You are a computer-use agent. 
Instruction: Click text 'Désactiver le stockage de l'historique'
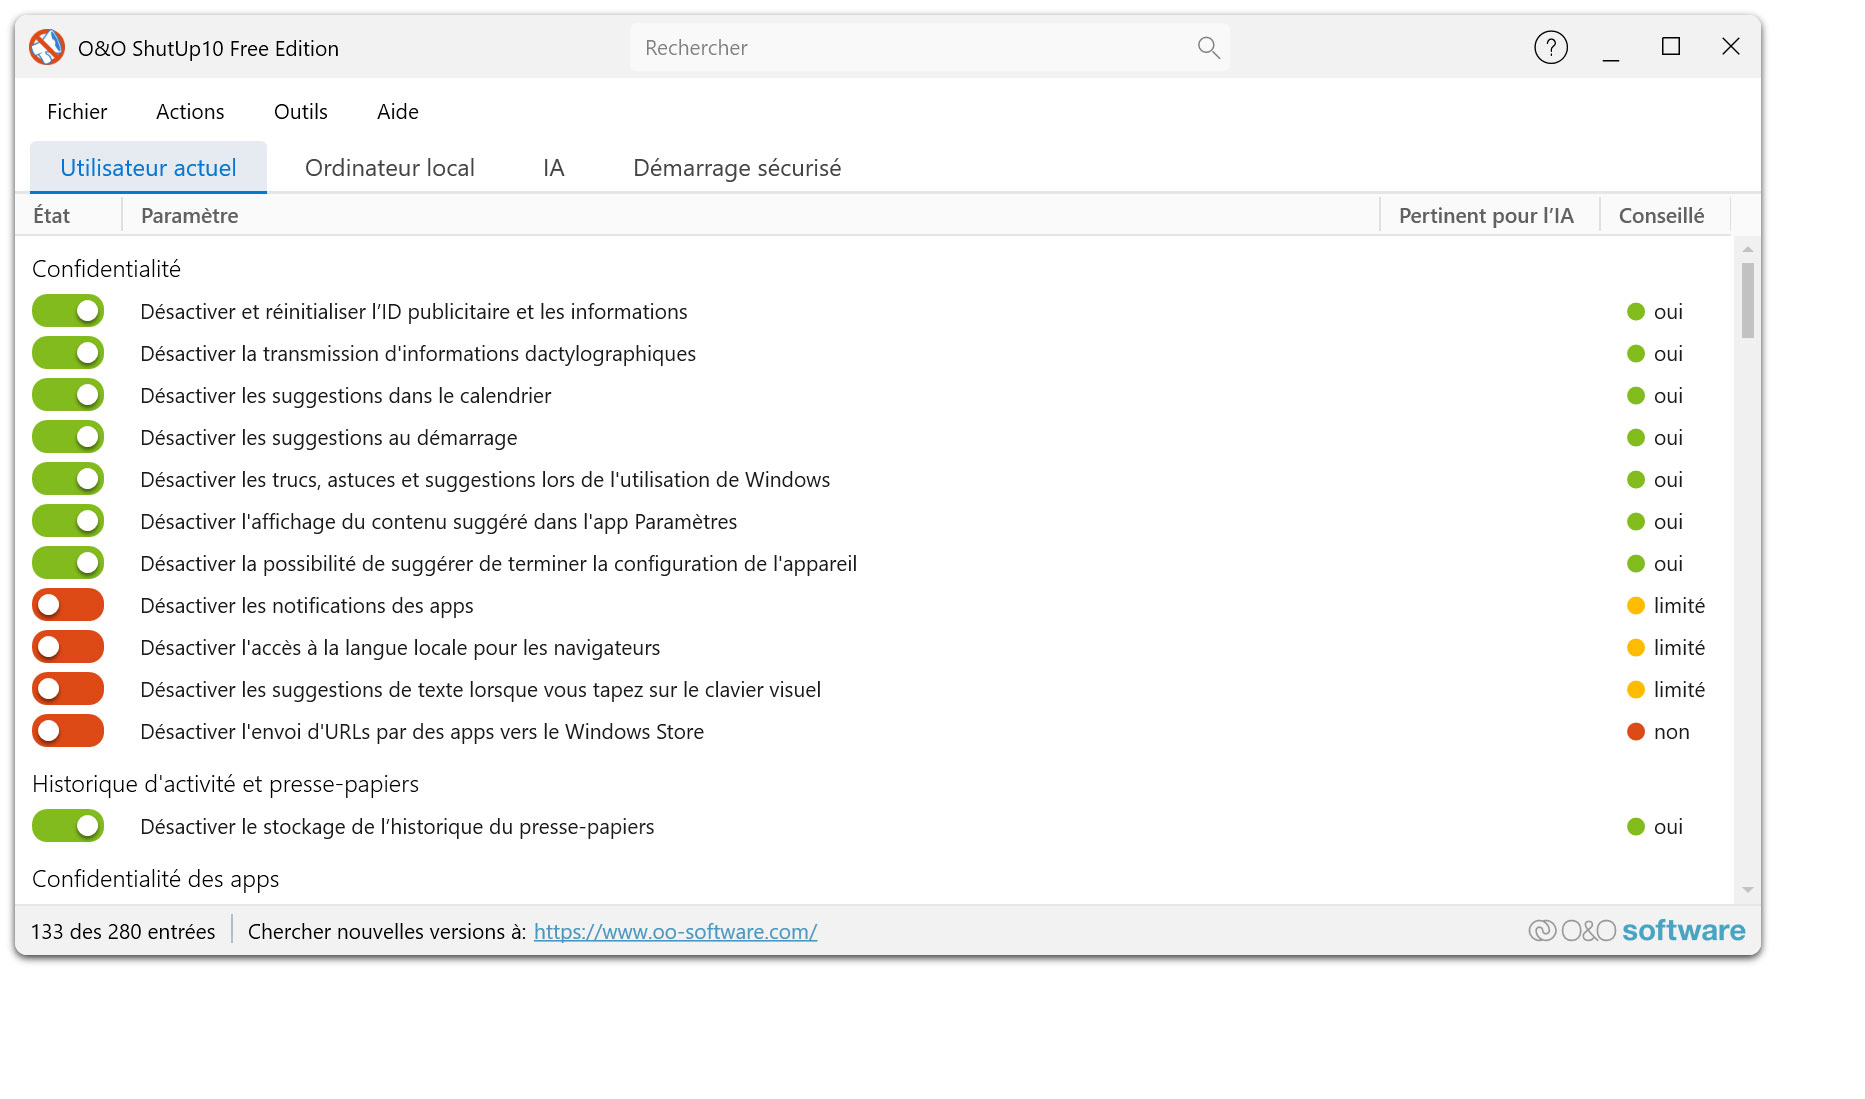397,827
